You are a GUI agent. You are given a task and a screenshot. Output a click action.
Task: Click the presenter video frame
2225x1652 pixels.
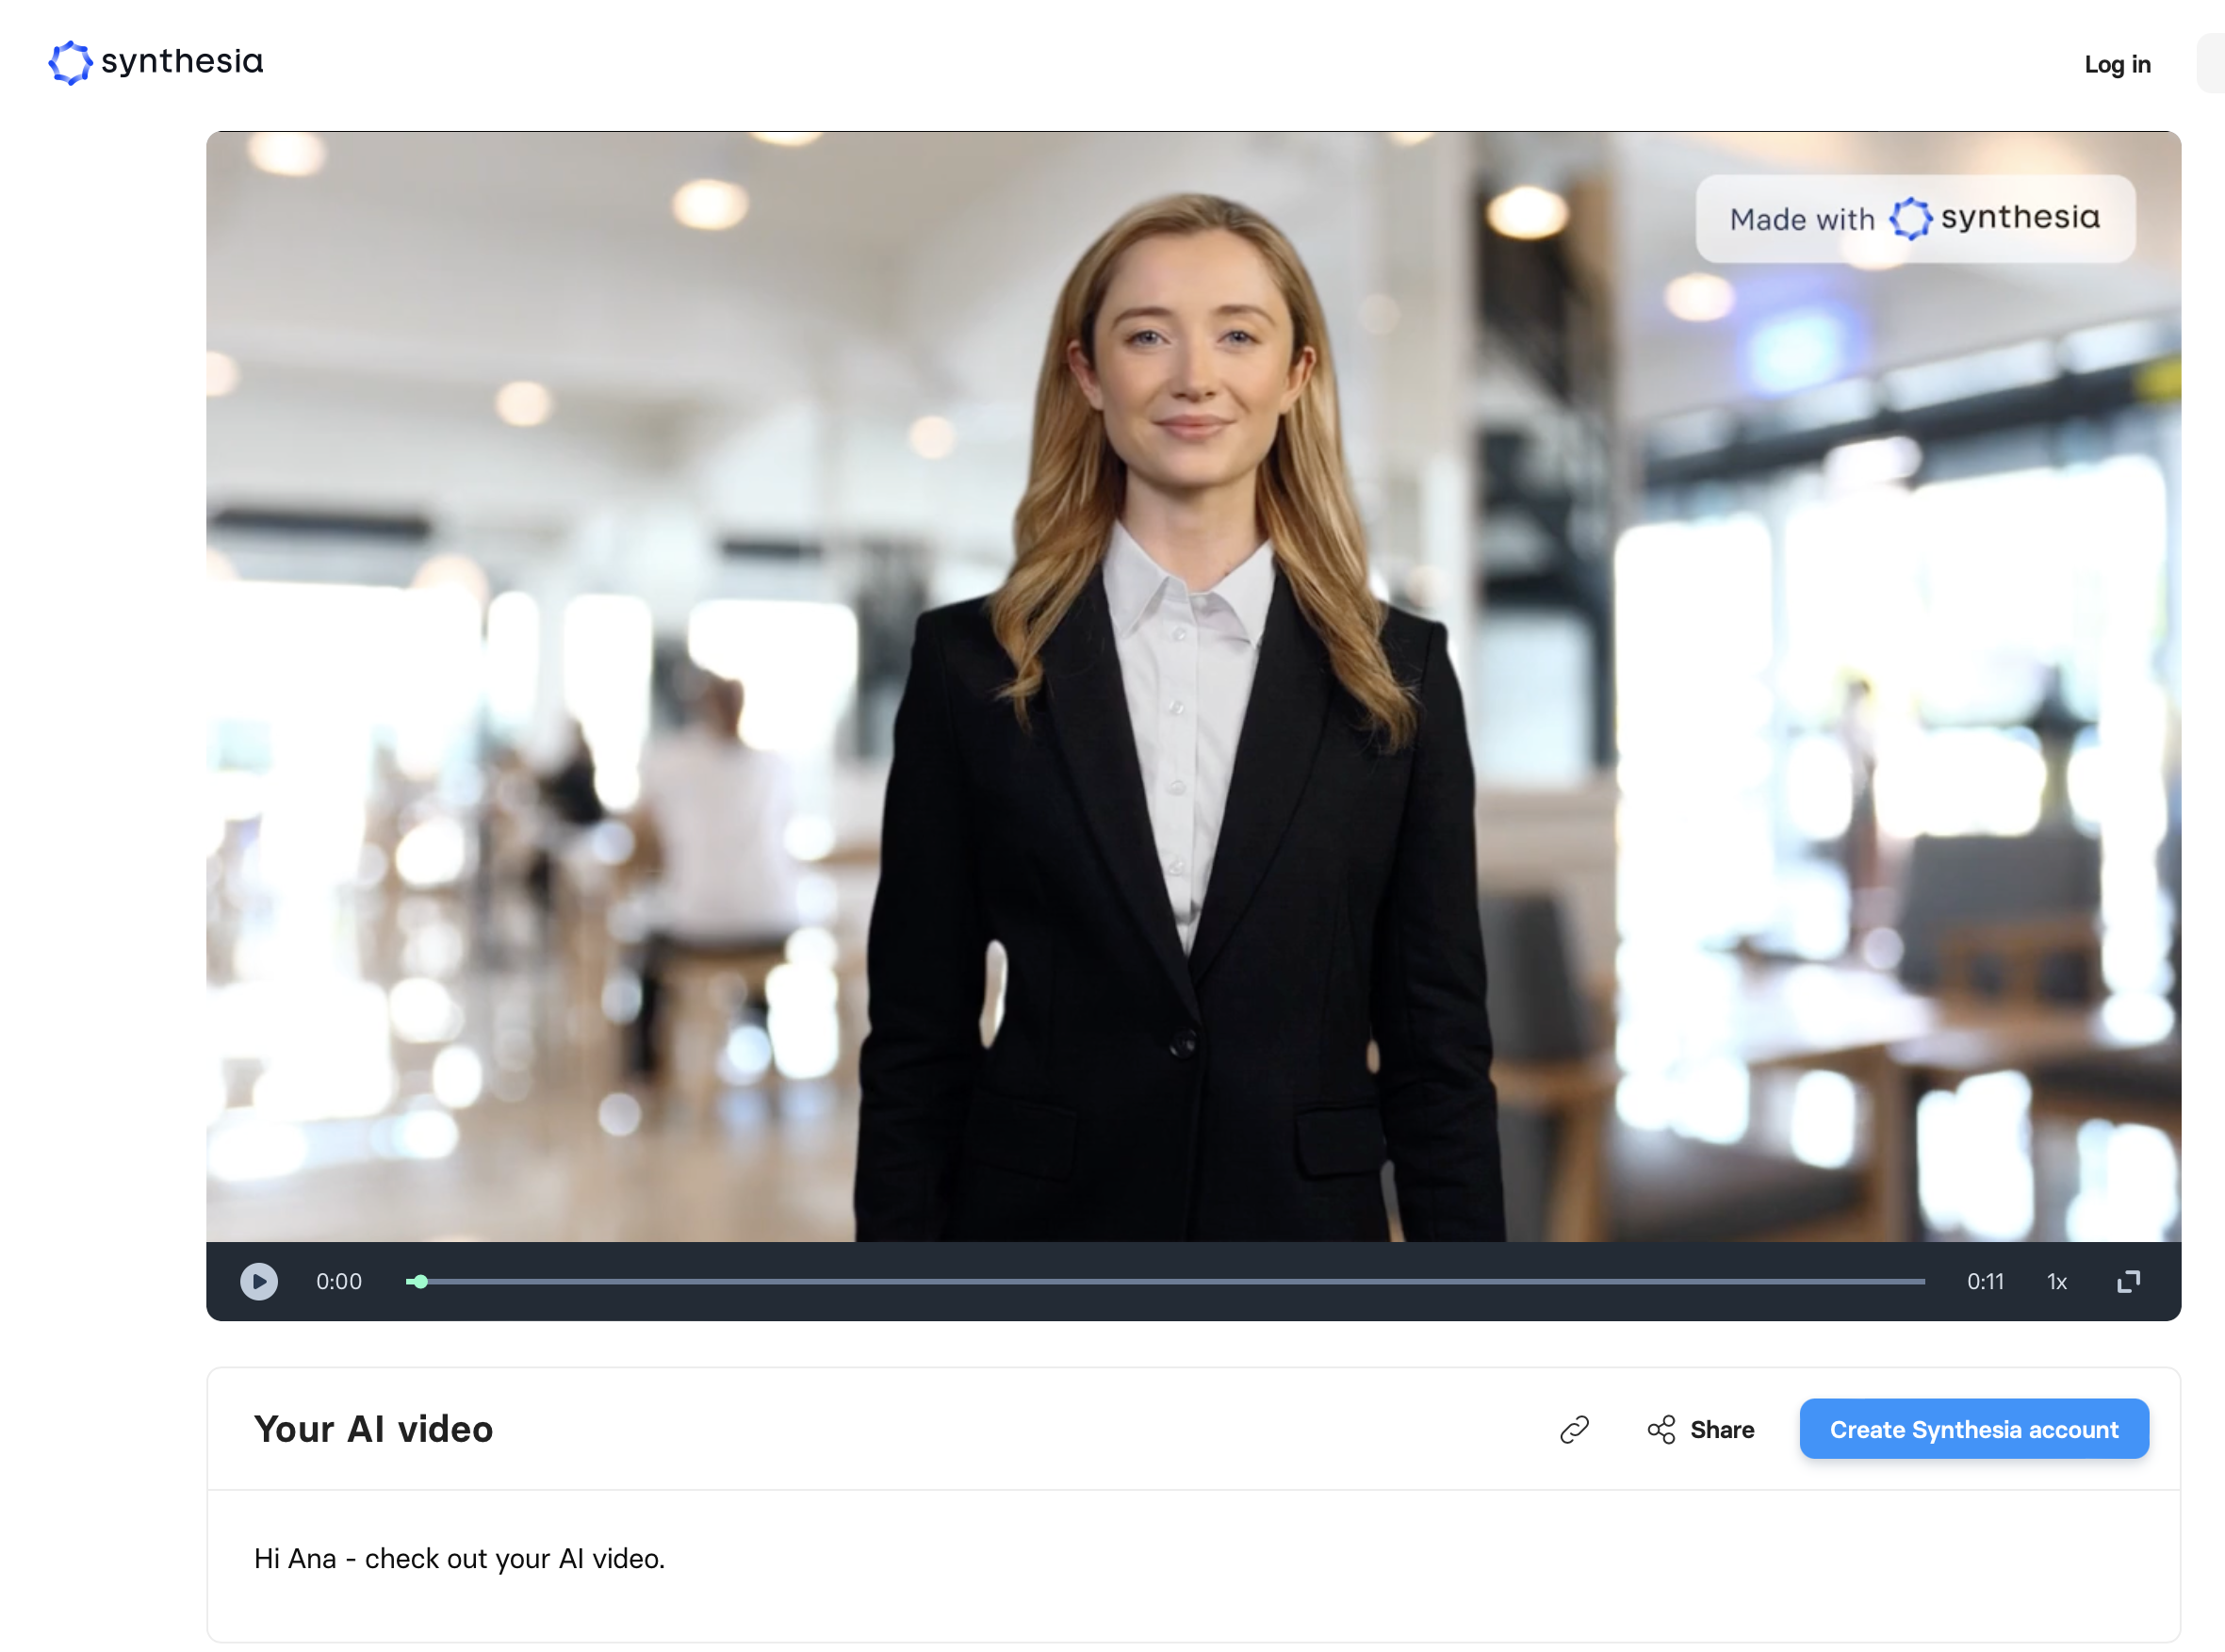pyautogui.click(x=1192, y=686)
